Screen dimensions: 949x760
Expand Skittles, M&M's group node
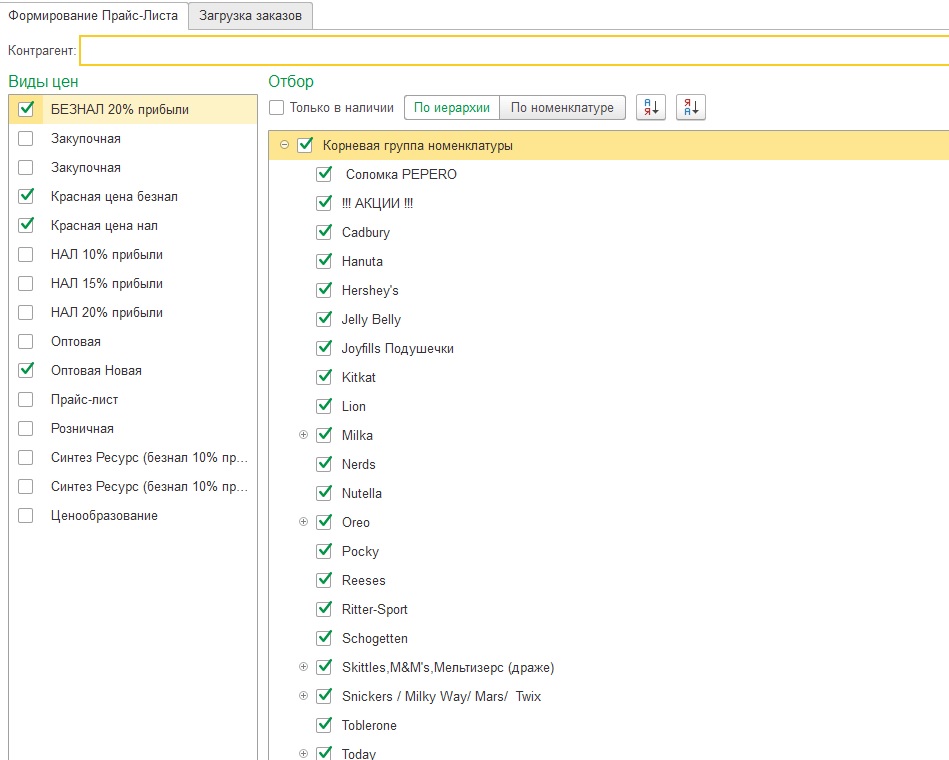pos(304,667)
